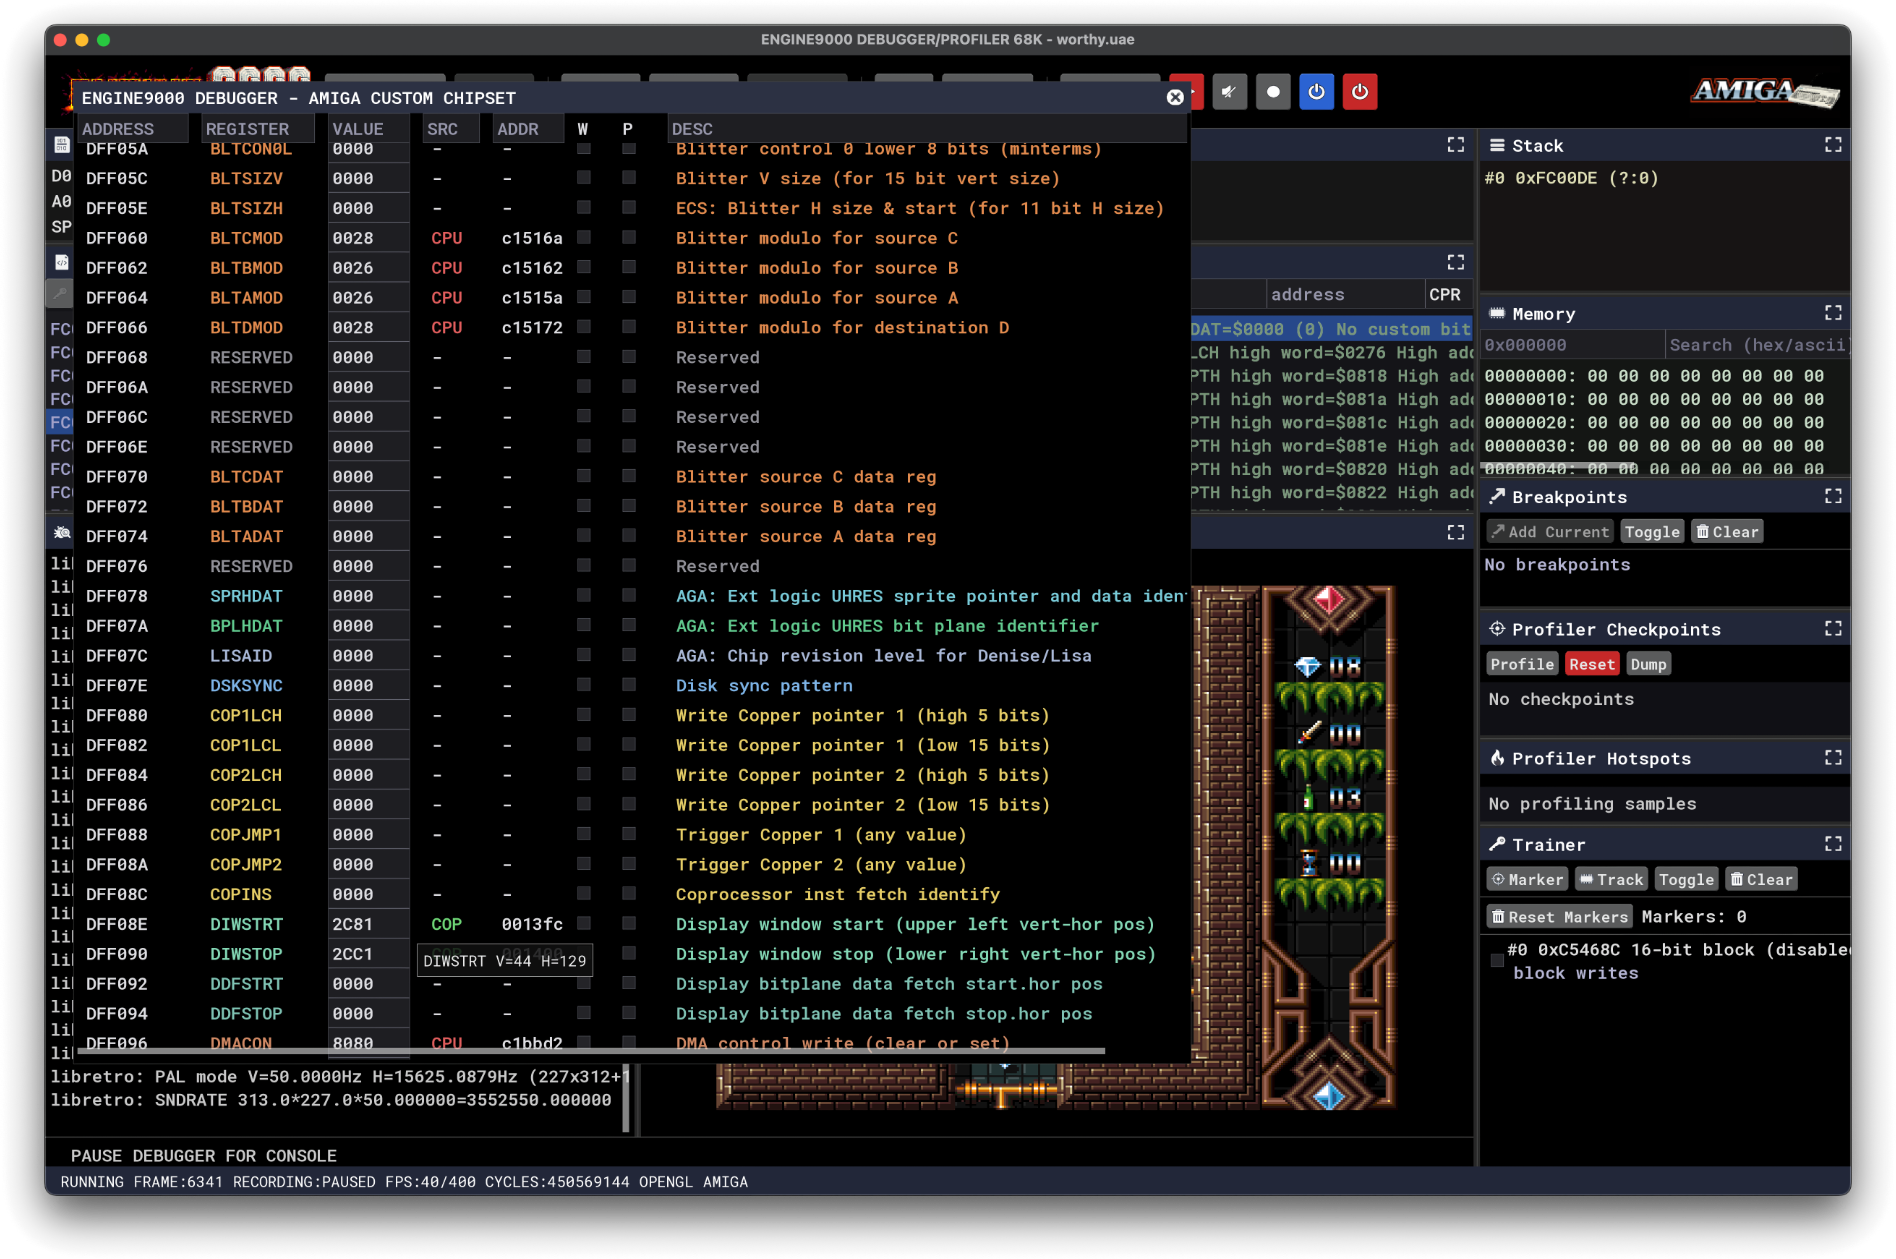Clear breakpoints with the trash Clear button
The width and height of the screenshot is (1896, 1259).
click(x=1727, y=532)
